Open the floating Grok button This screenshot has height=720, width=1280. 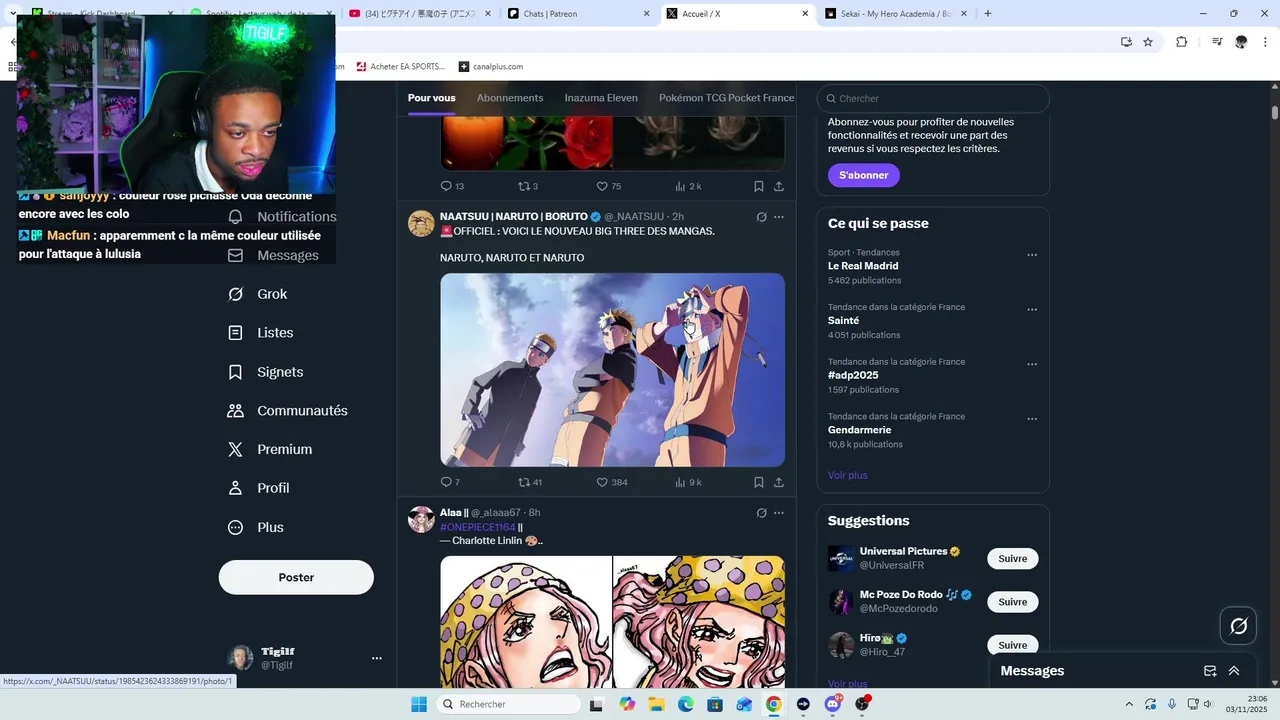(x=1238, y=626)
